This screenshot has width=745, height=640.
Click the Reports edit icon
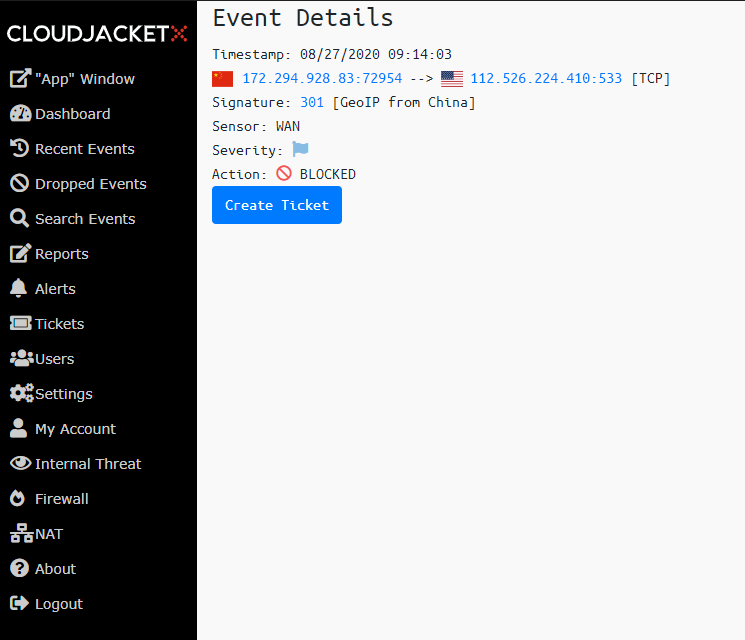point(20,253)
